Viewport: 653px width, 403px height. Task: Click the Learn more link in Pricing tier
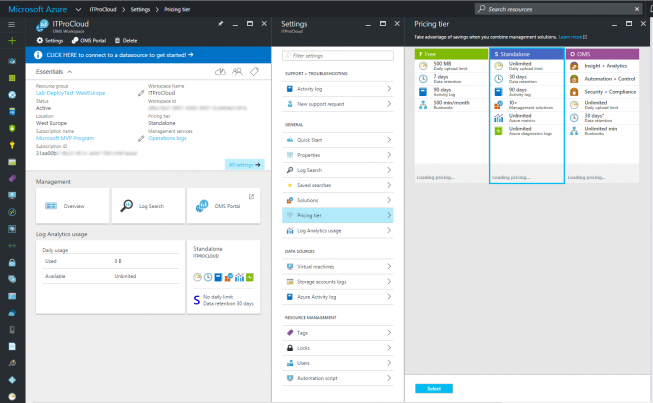573,37
